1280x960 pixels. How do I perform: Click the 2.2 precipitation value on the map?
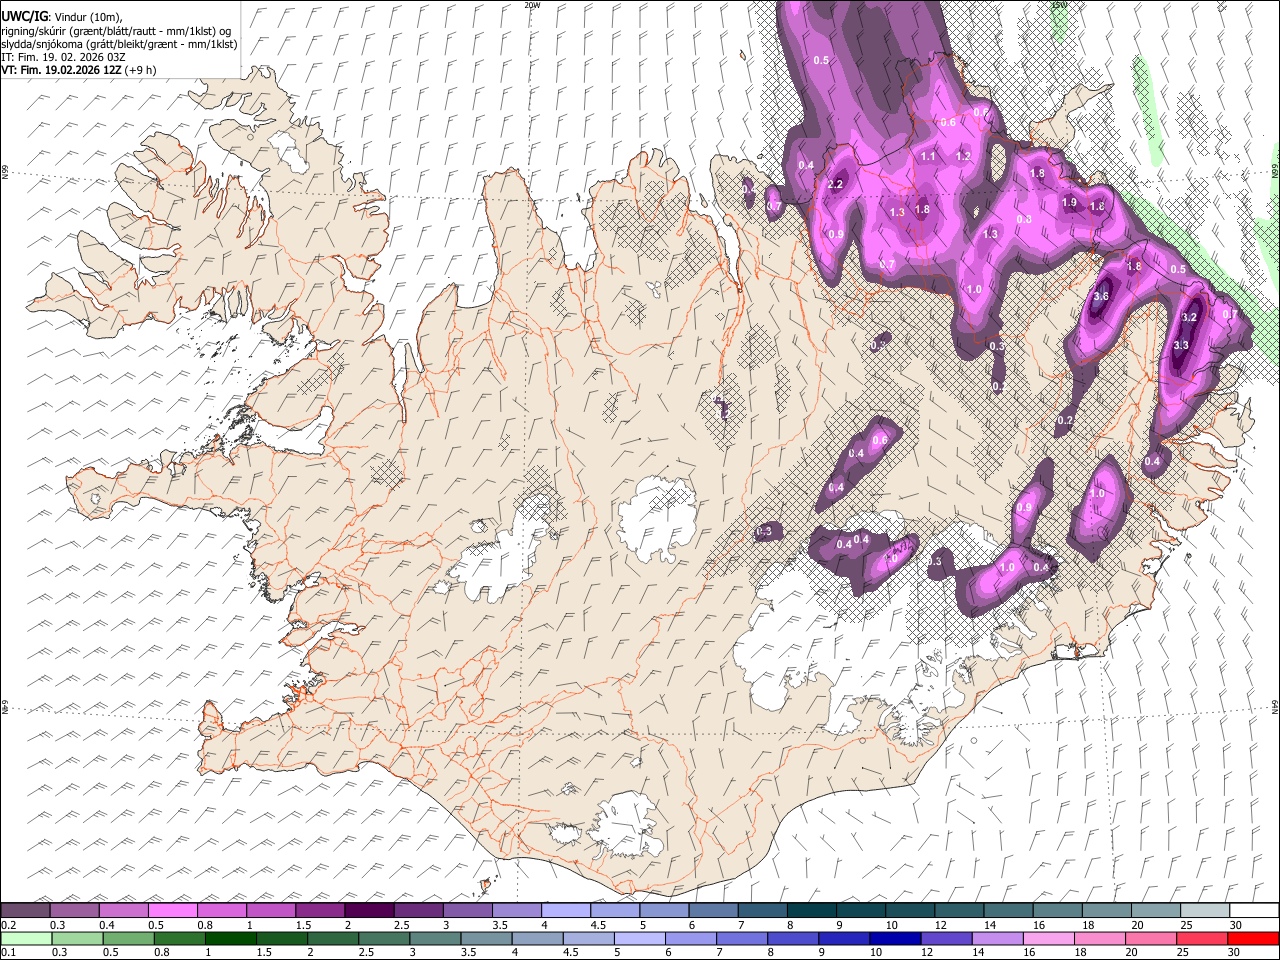[836, 185]
